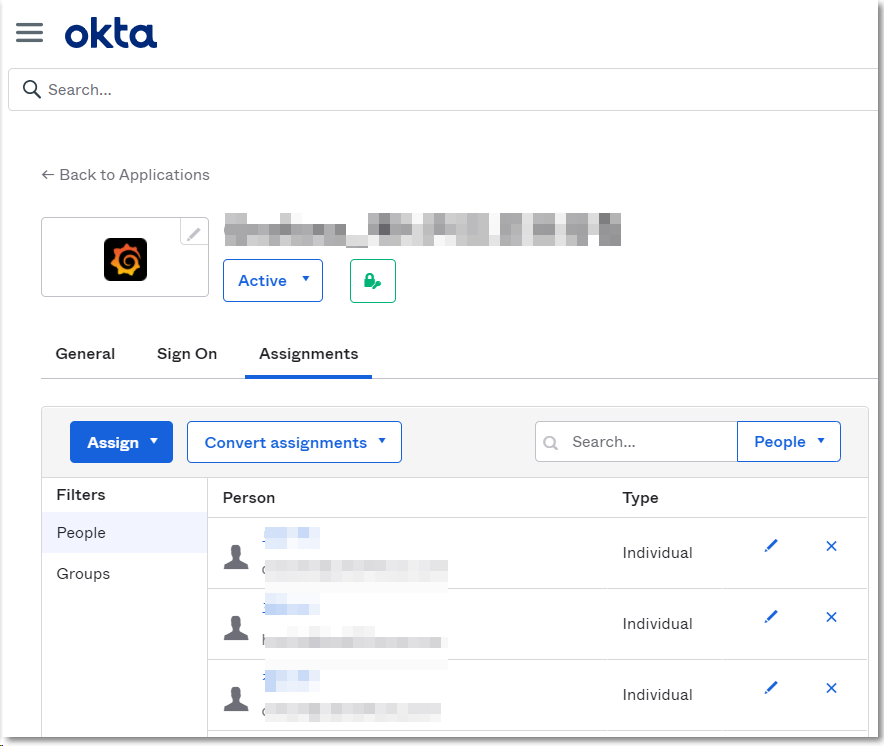
Task: Switch to the Sign On tab
Action: tap(187, 354)
